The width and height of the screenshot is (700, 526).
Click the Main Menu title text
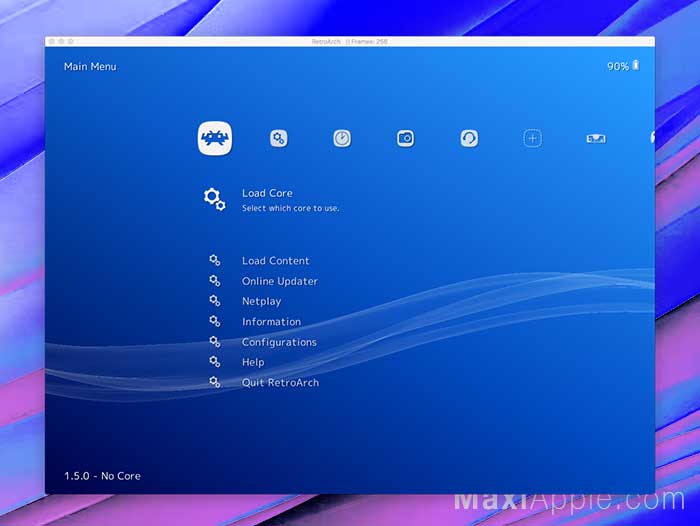tap(90, 67)
